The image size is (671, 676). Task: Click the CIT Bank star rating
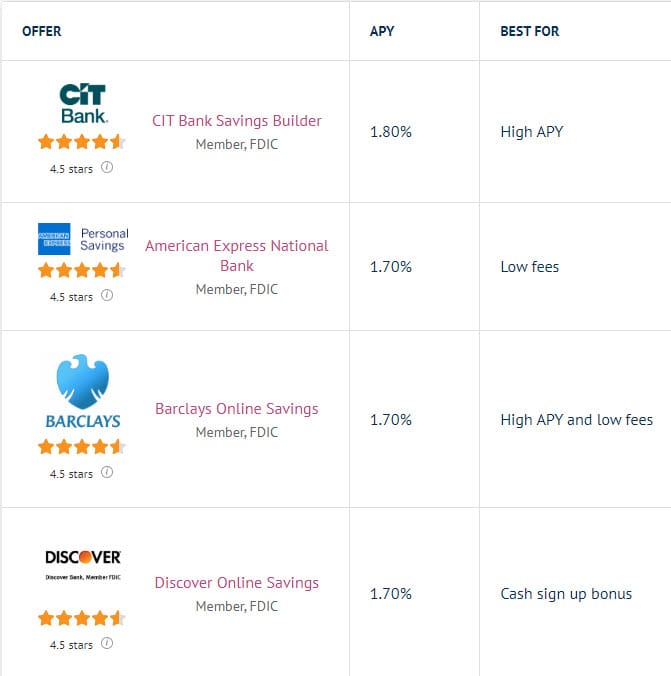point(82,142)
